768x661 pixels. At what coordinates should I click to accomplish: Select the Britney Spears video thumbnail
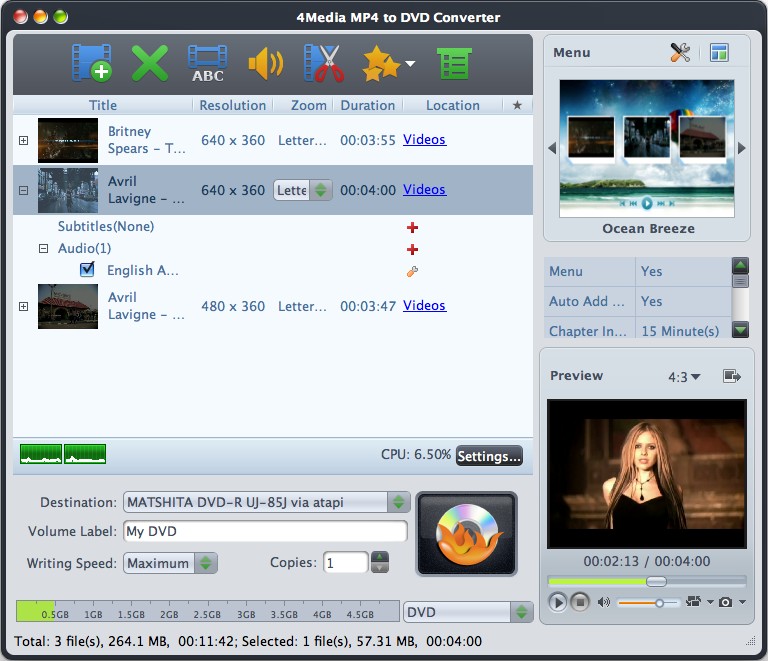68,140
